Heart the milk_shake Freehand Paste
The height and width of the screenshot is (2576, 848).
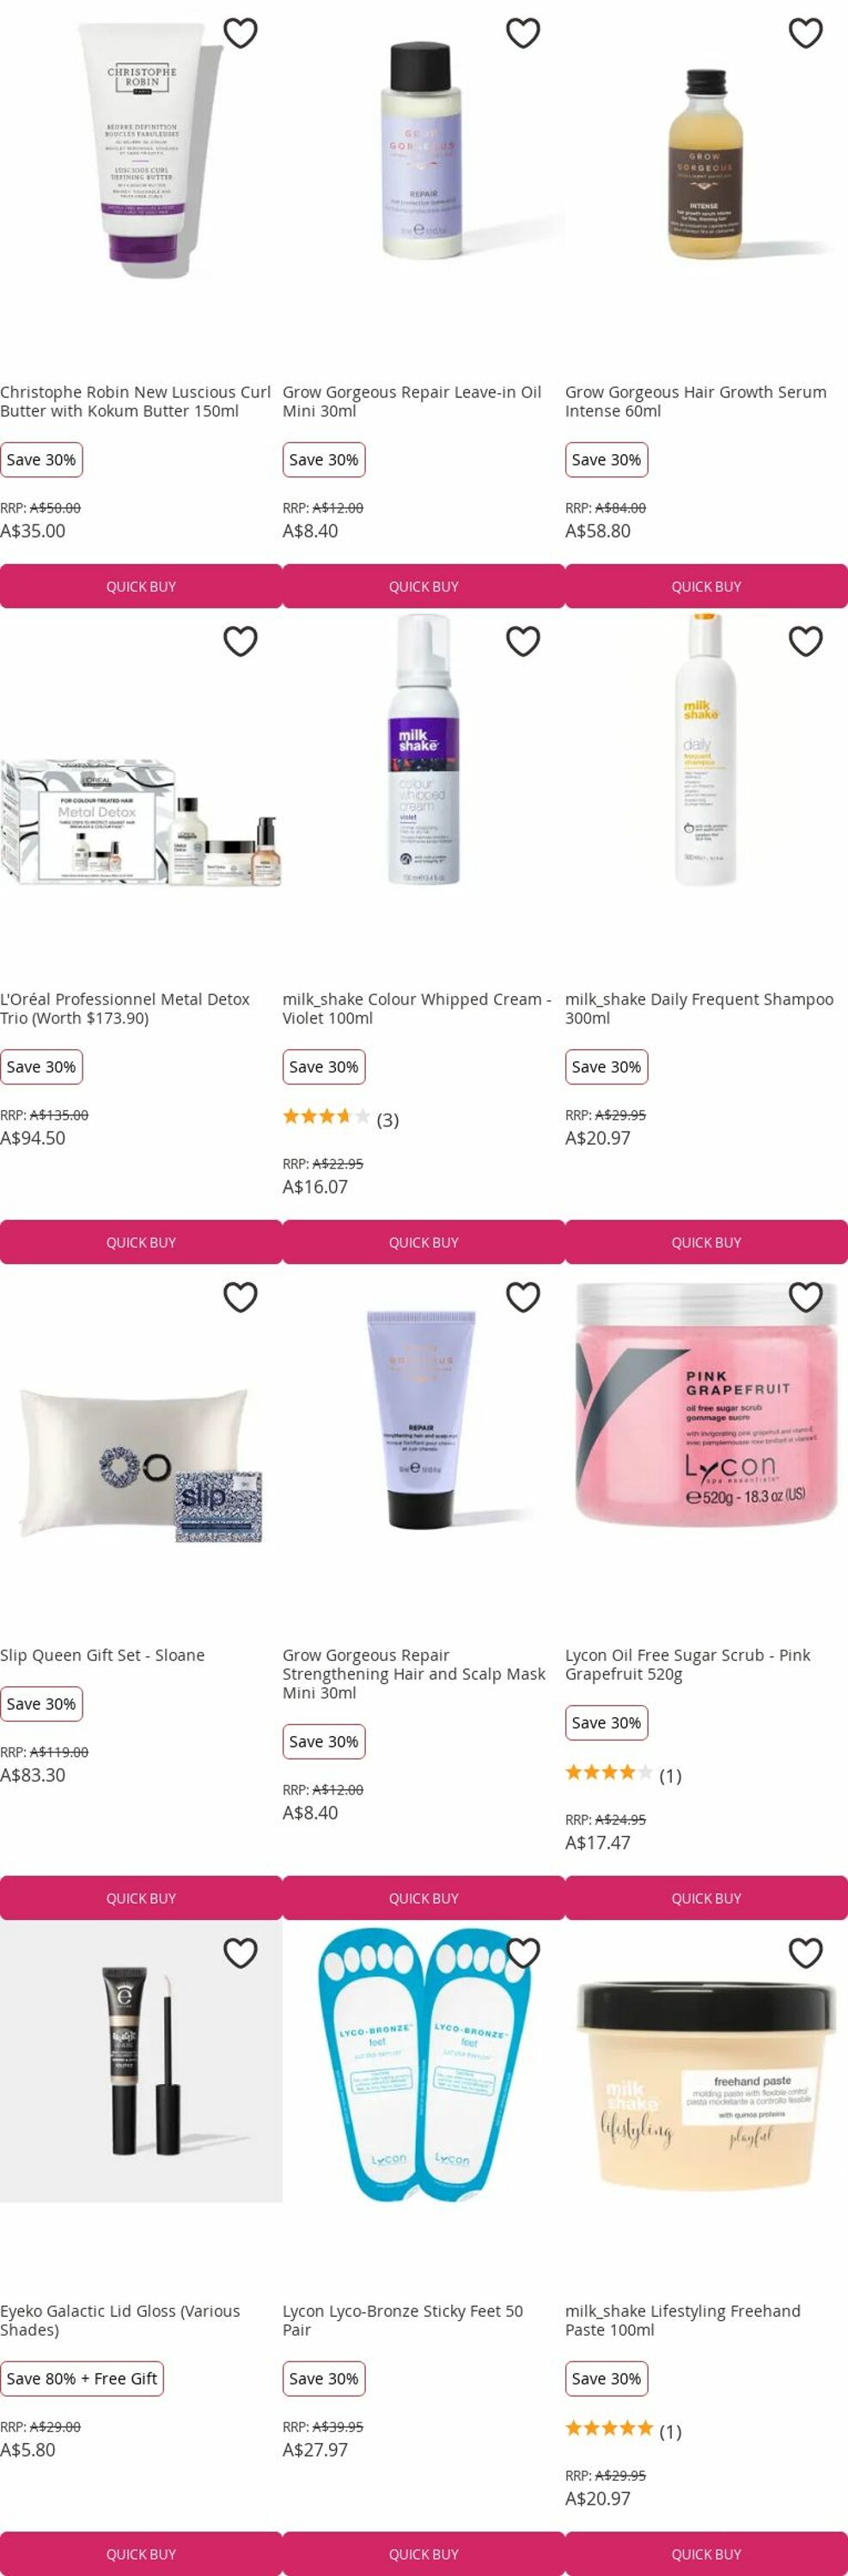coord(806,1953)
